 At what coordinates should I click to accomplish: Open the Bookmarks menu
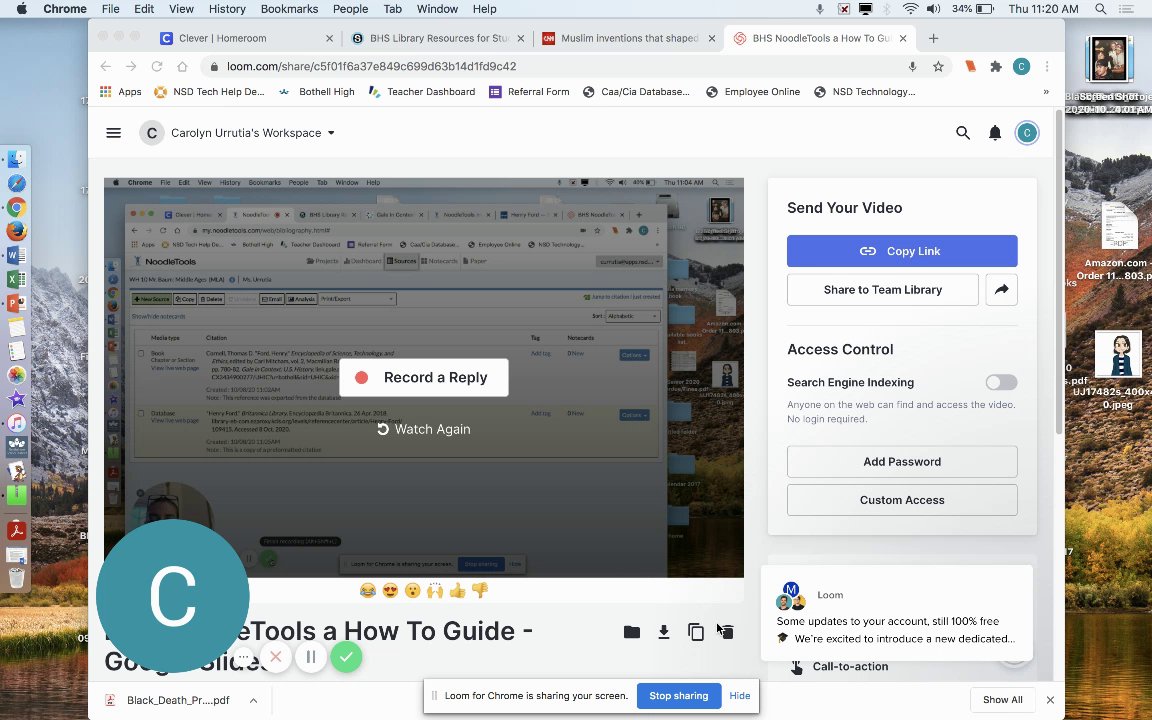tap(289, 9)
